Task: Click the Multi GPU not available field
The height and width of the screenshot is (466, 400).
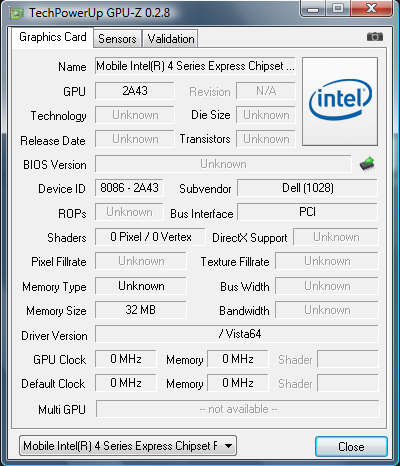Action: click(238, 409)
